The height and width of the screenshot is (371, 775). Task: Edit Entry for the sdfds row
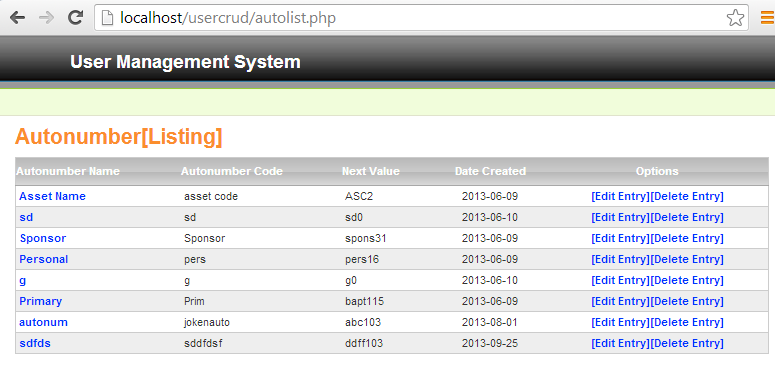pos(620,343)
